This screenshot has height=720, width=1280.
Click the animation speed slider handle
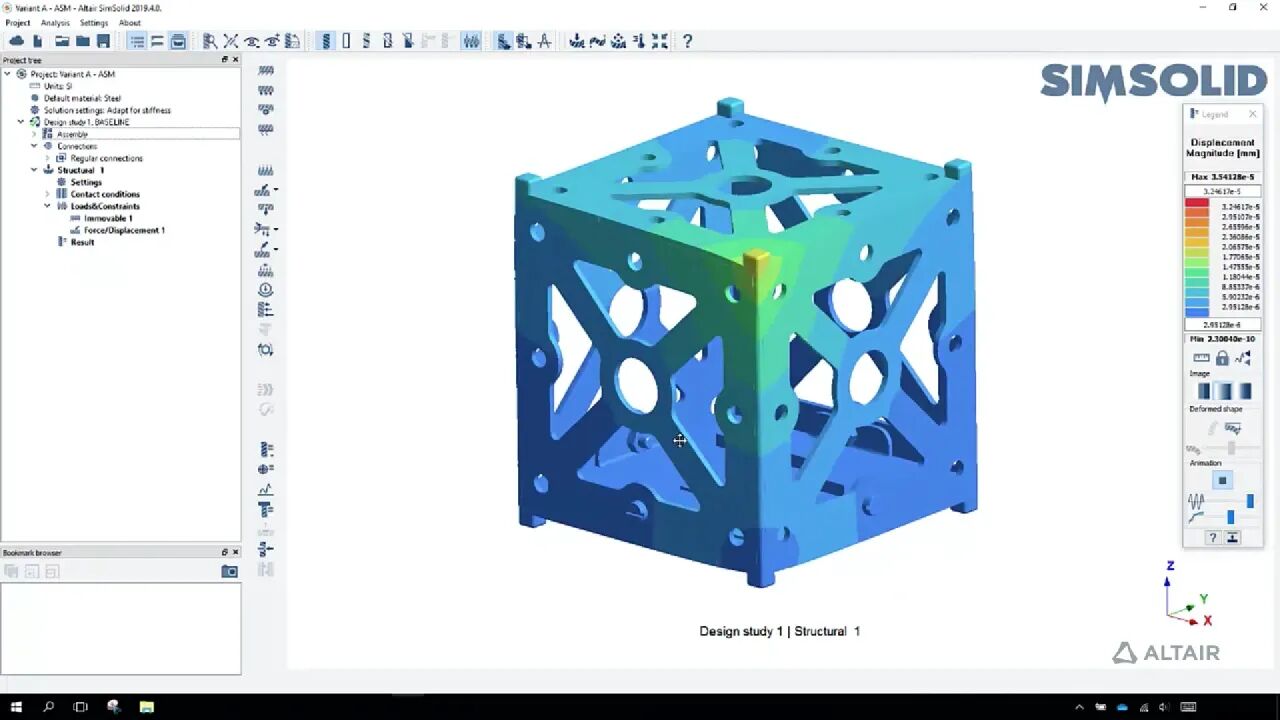(1250, 500)
